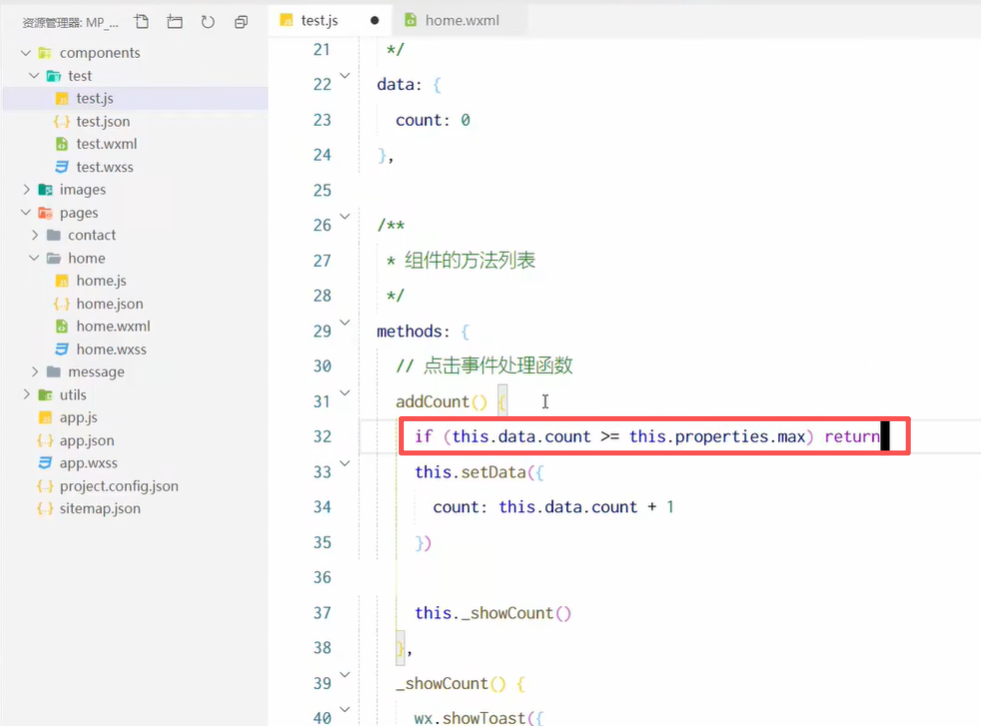Click 'methods:' text on line 29
The height and width of the screenshot is (726, 981).
point(413,331)
